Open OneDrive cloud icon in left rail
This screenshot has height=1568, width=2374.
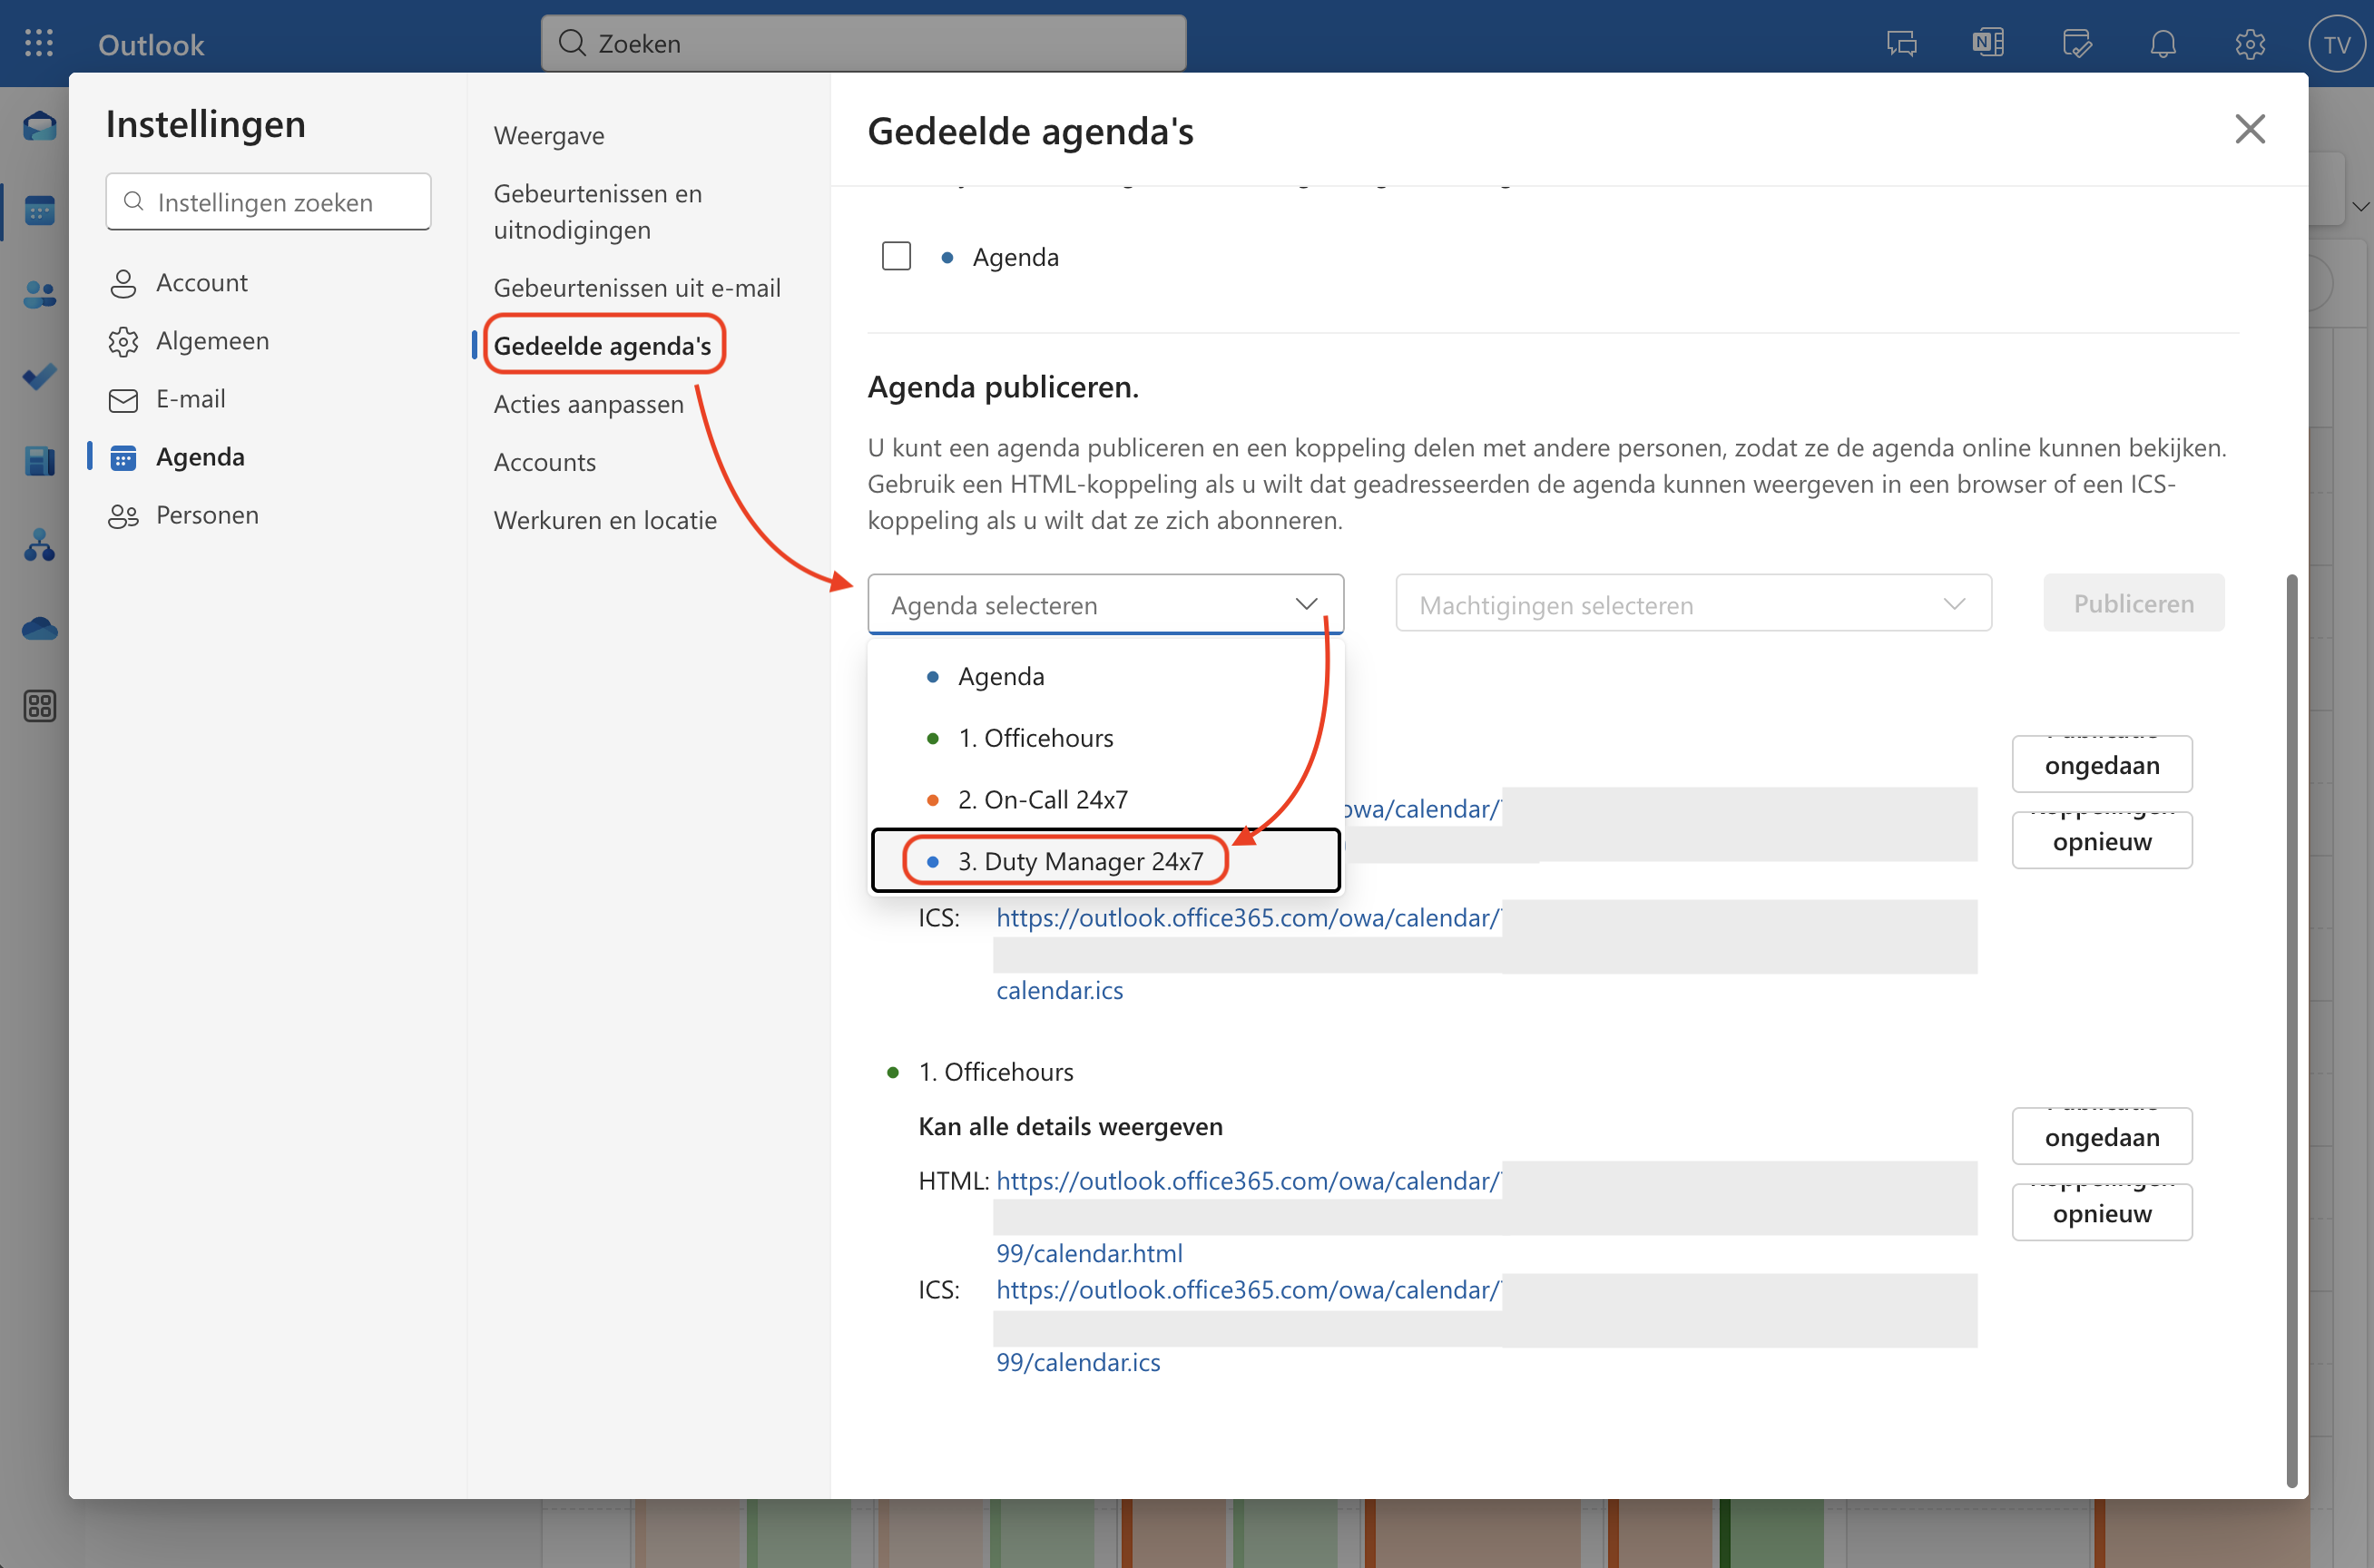[x=39, y=628]
